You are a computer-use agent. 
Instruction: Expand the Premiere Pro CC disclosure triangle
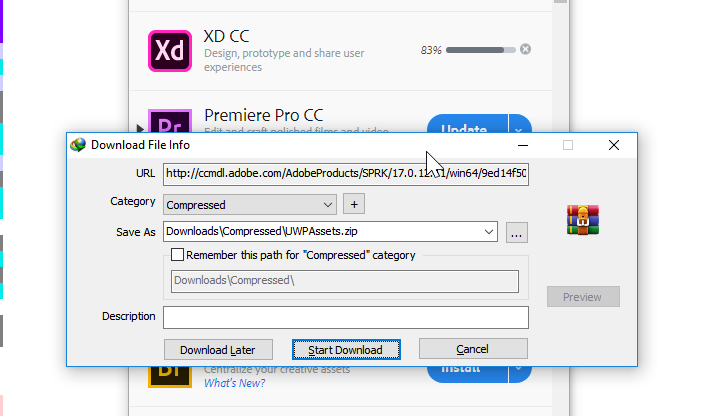tap(140, 128)
